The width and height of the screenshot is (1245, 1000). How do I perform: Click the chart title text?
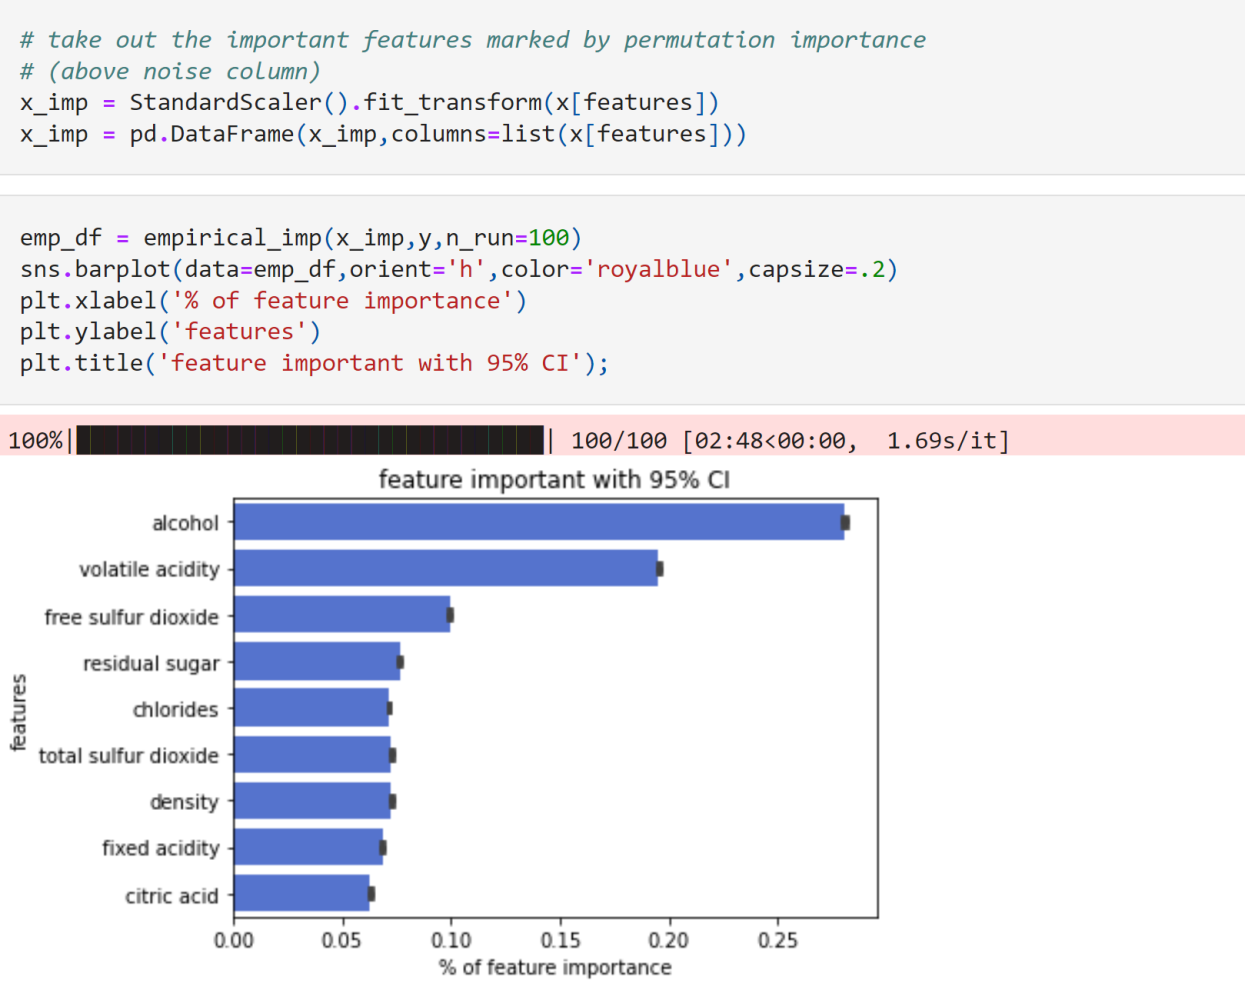(554, 480)
